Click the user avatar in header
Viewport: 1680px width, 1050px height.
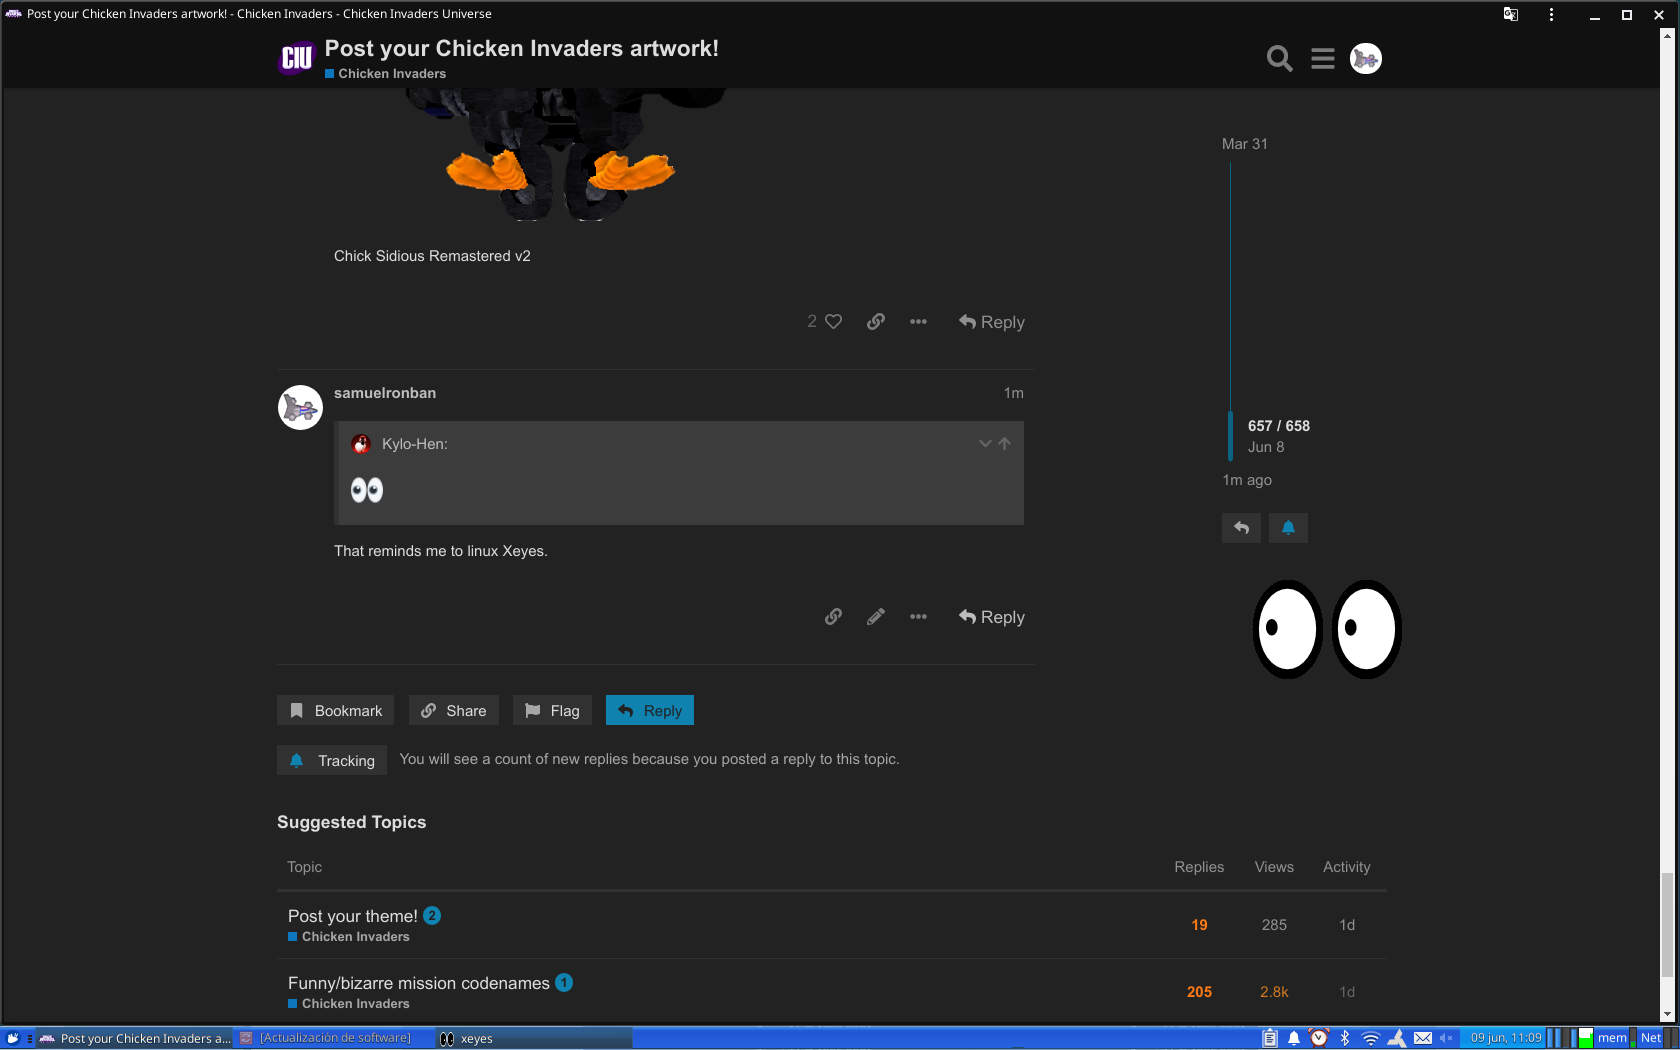point(1365,59)
